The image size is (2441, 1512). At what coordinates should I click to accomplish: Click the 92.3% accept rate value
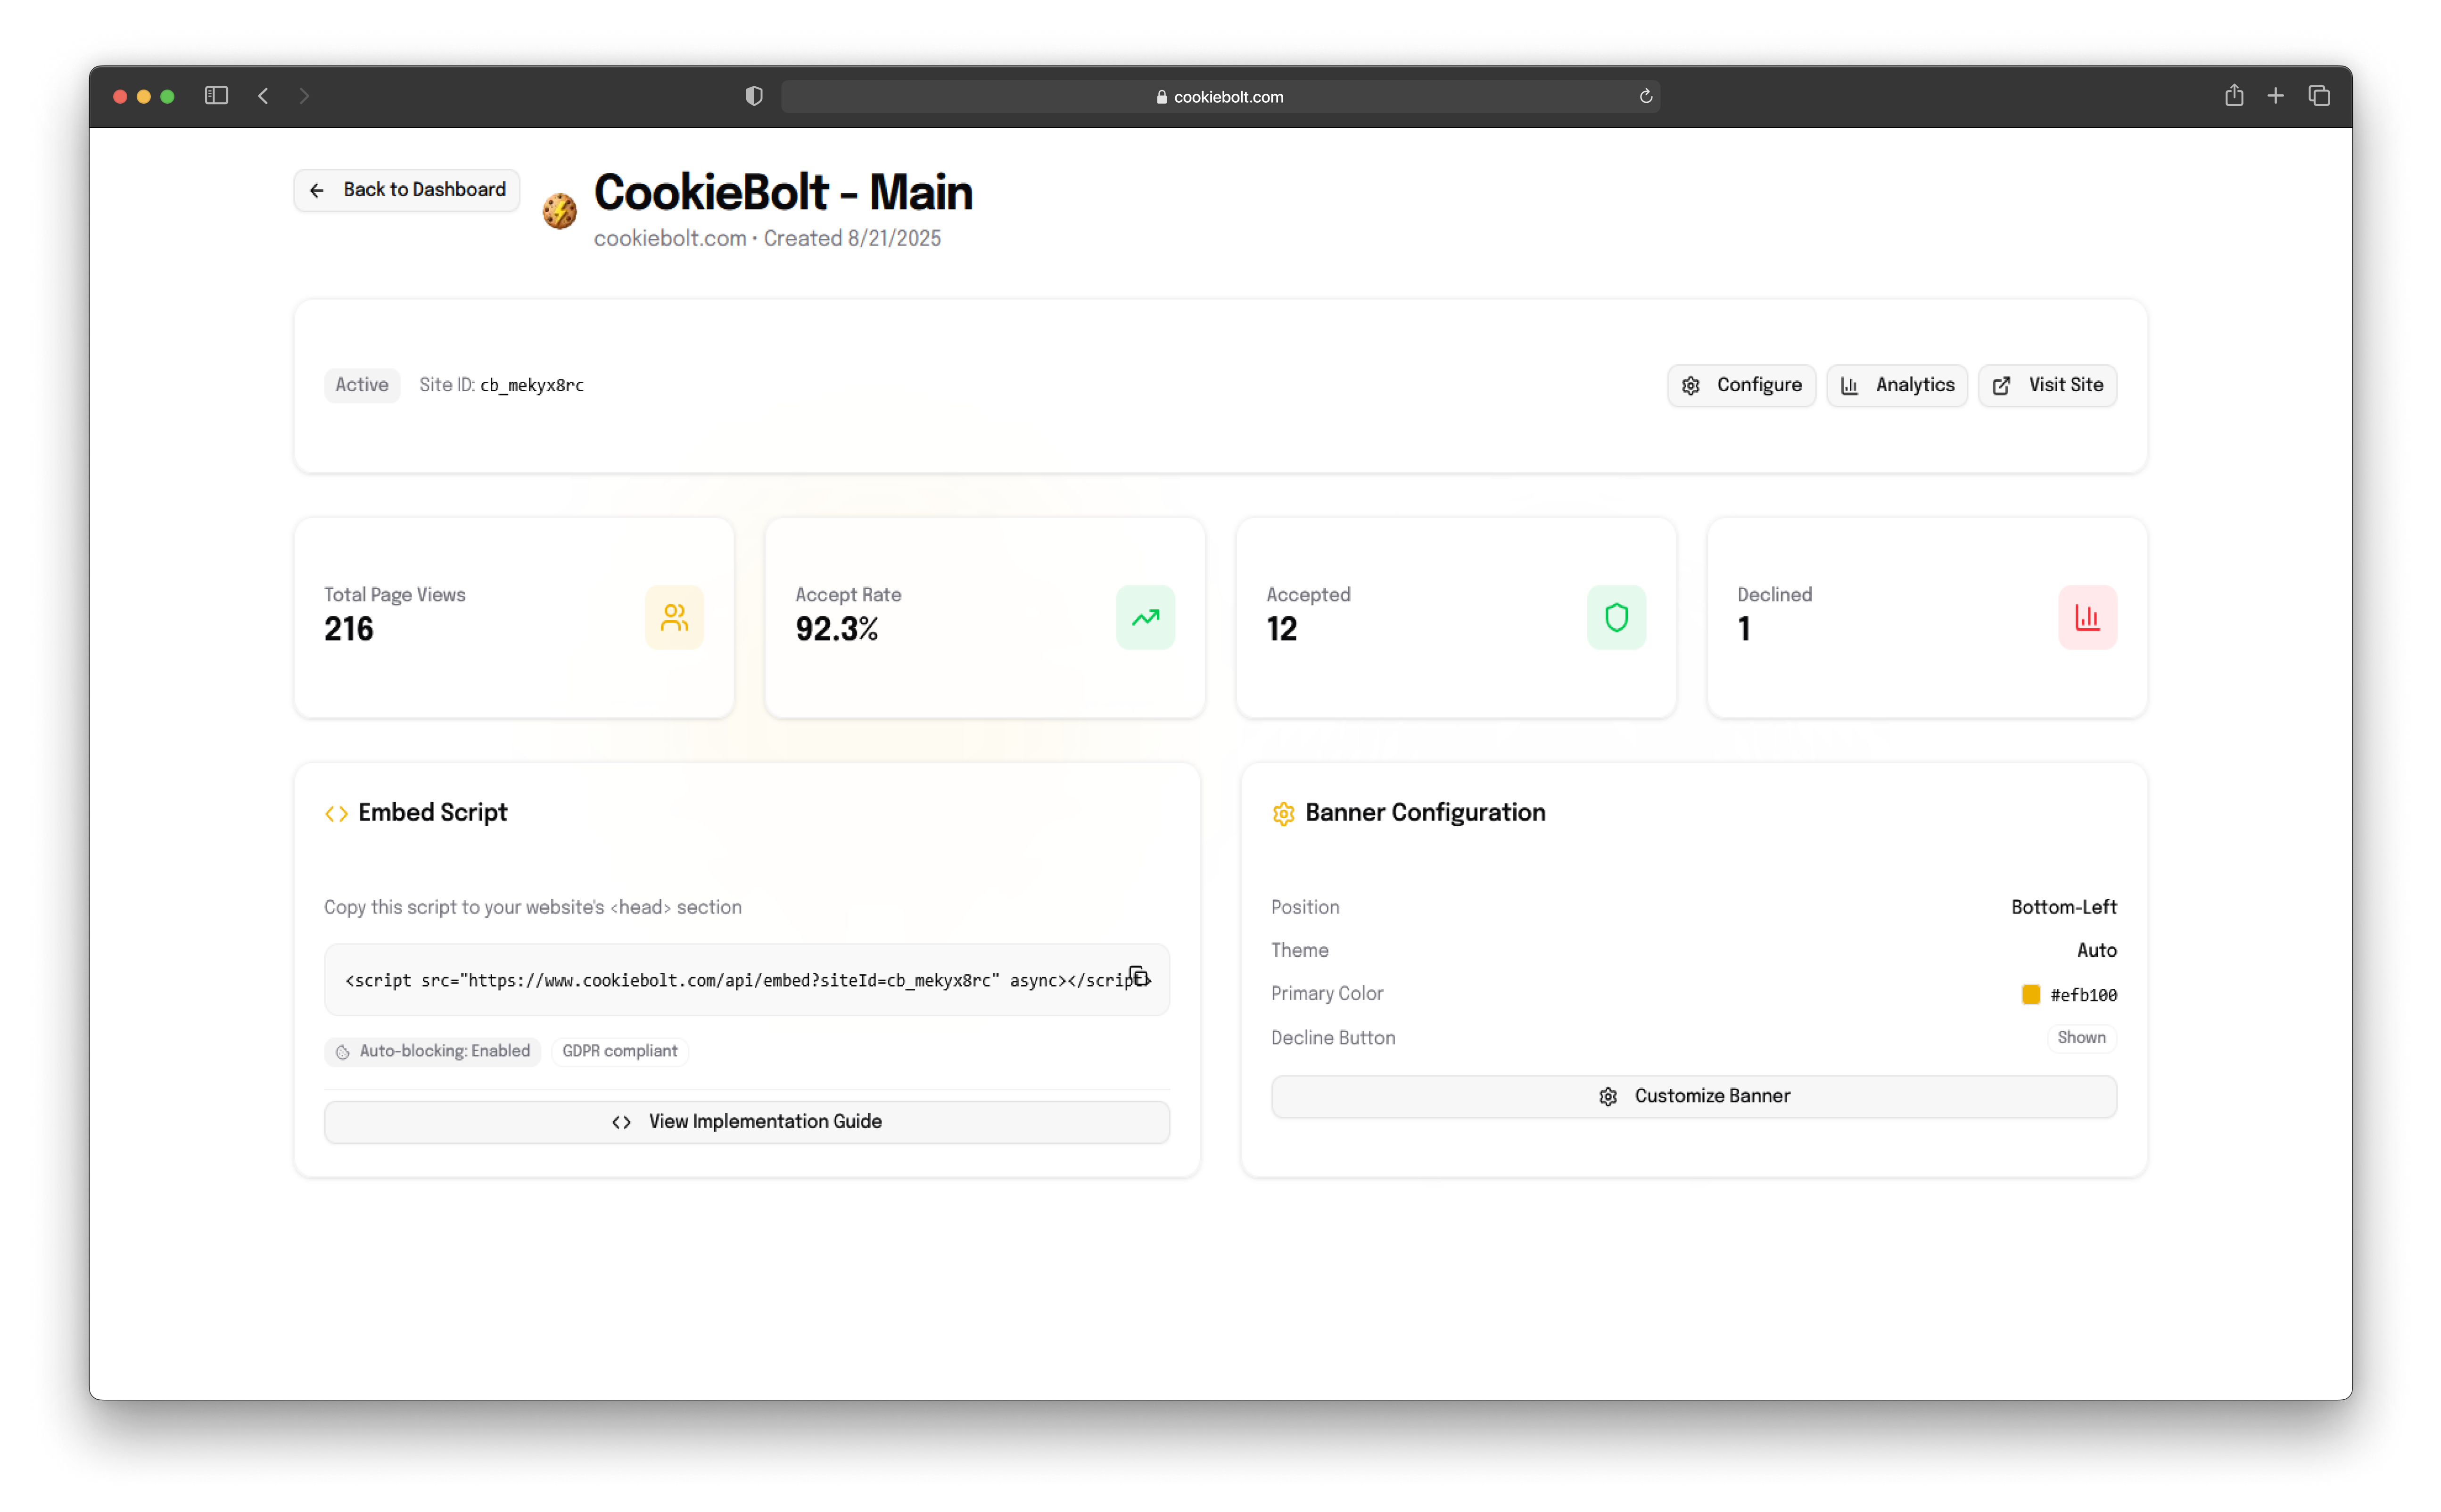click(x=836, y=629)
